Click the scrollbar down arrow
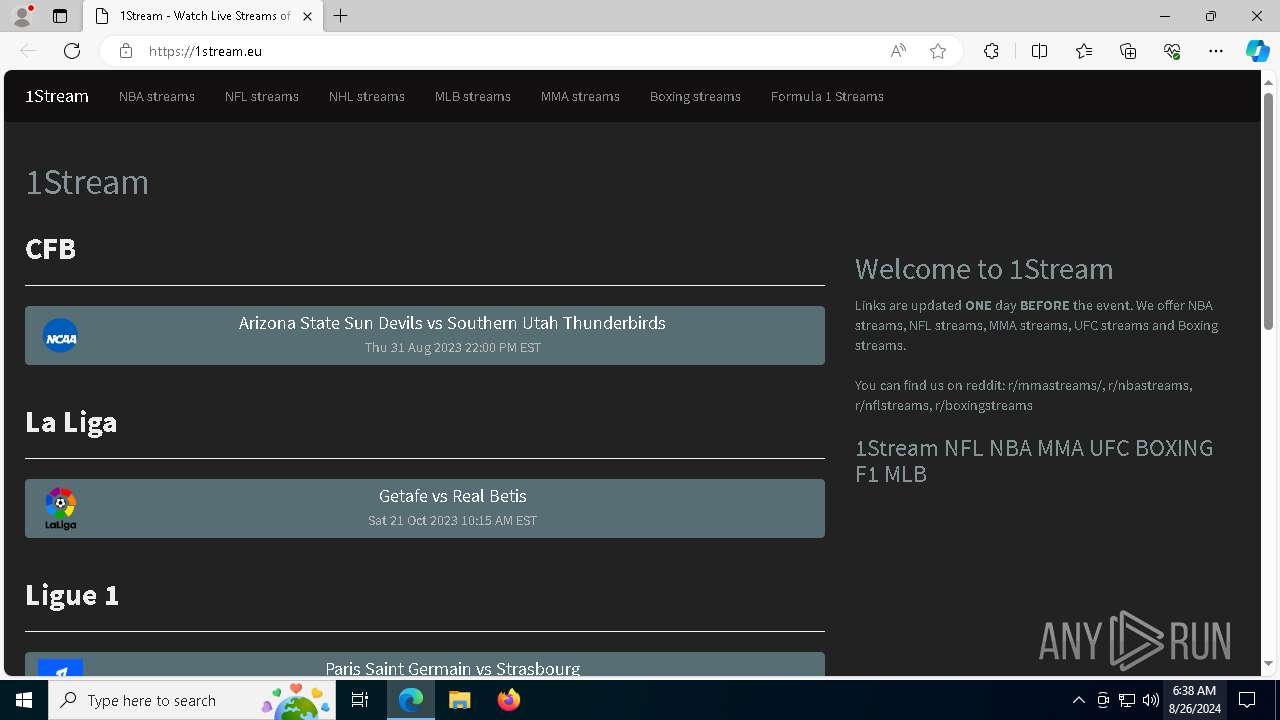The image size is (1280, 720). point(1269,663)
